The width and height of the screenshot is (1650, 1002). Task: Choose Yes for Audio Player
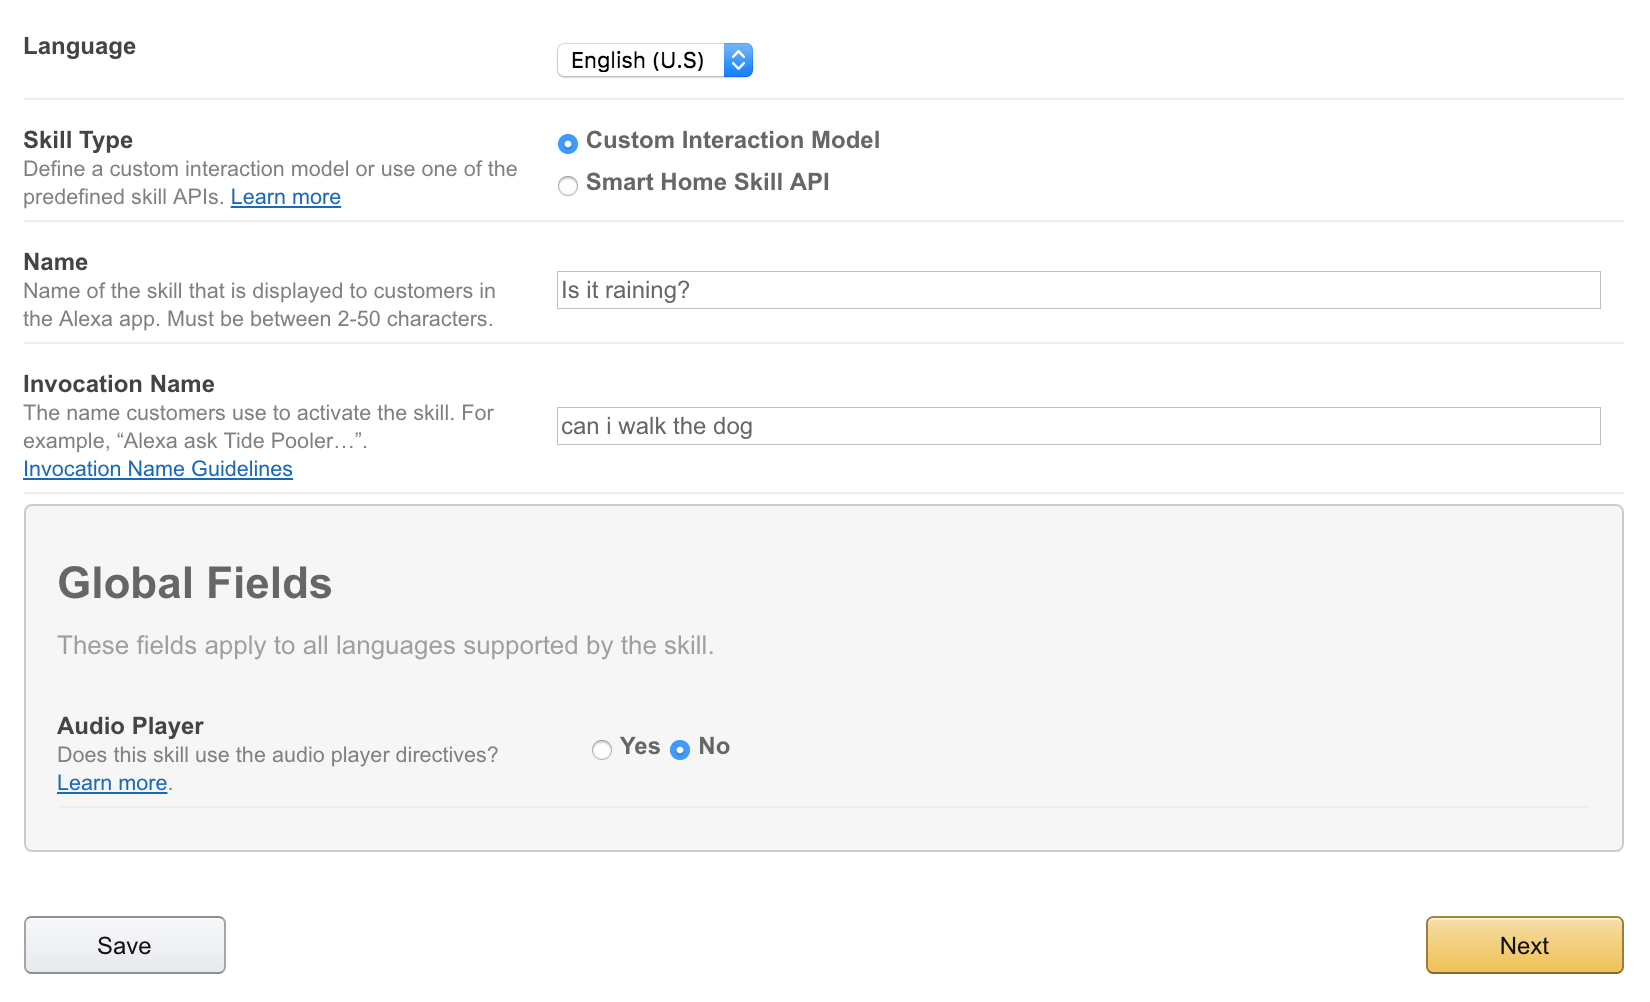602,750
